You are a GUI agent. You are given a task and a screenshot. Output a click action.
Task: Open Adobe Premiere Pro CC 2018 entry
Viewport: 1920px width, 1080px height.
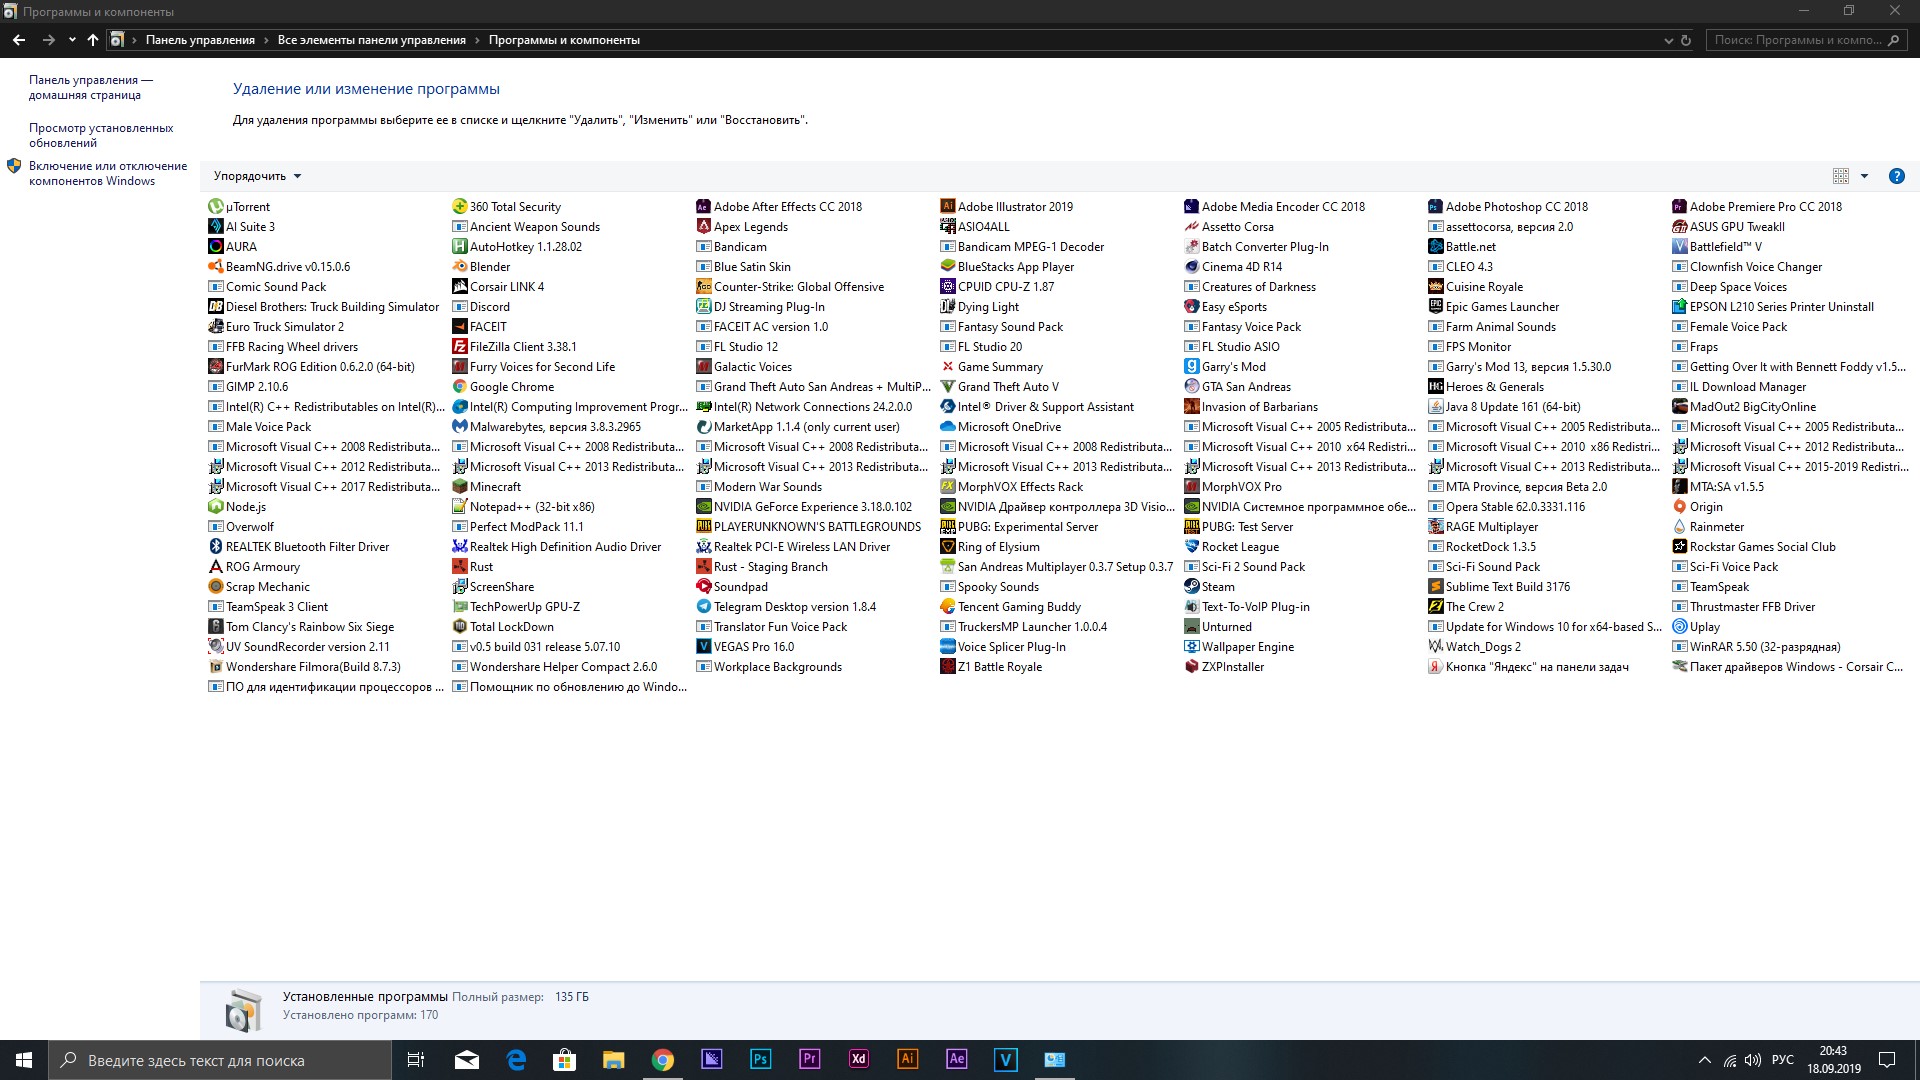[x=1767, y=206]
